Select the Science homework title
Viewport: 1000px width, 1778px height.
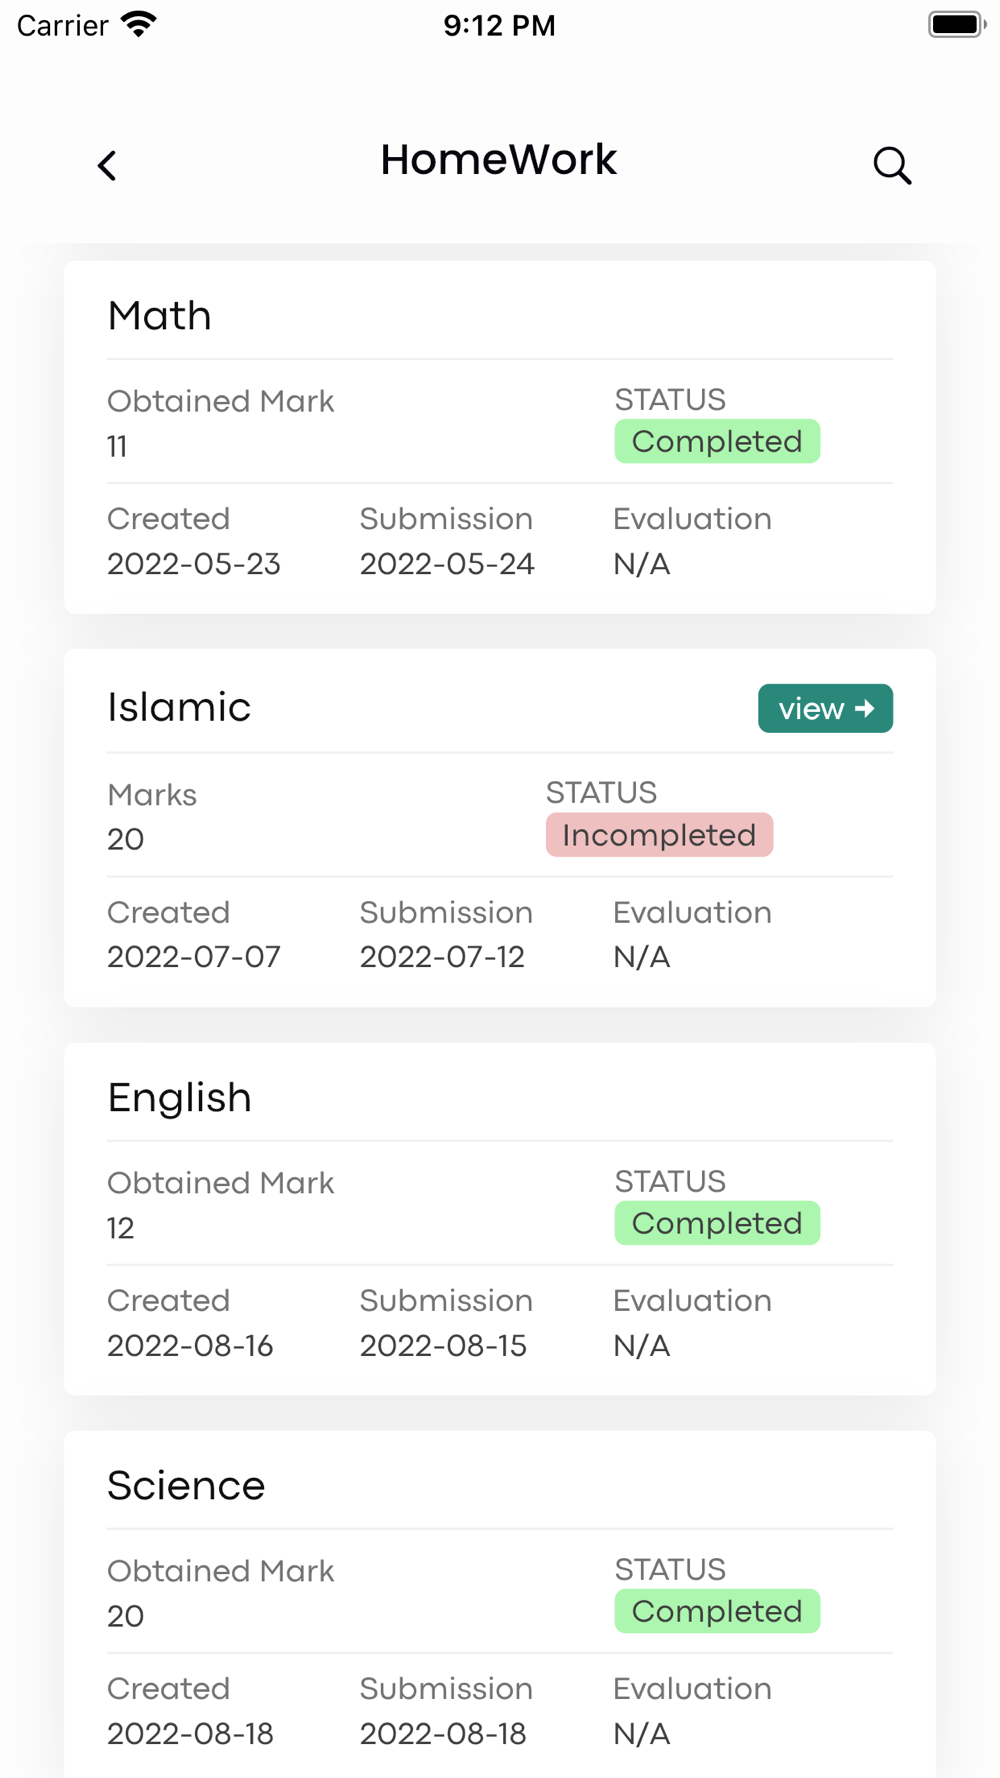click(x=186, y=1486)
